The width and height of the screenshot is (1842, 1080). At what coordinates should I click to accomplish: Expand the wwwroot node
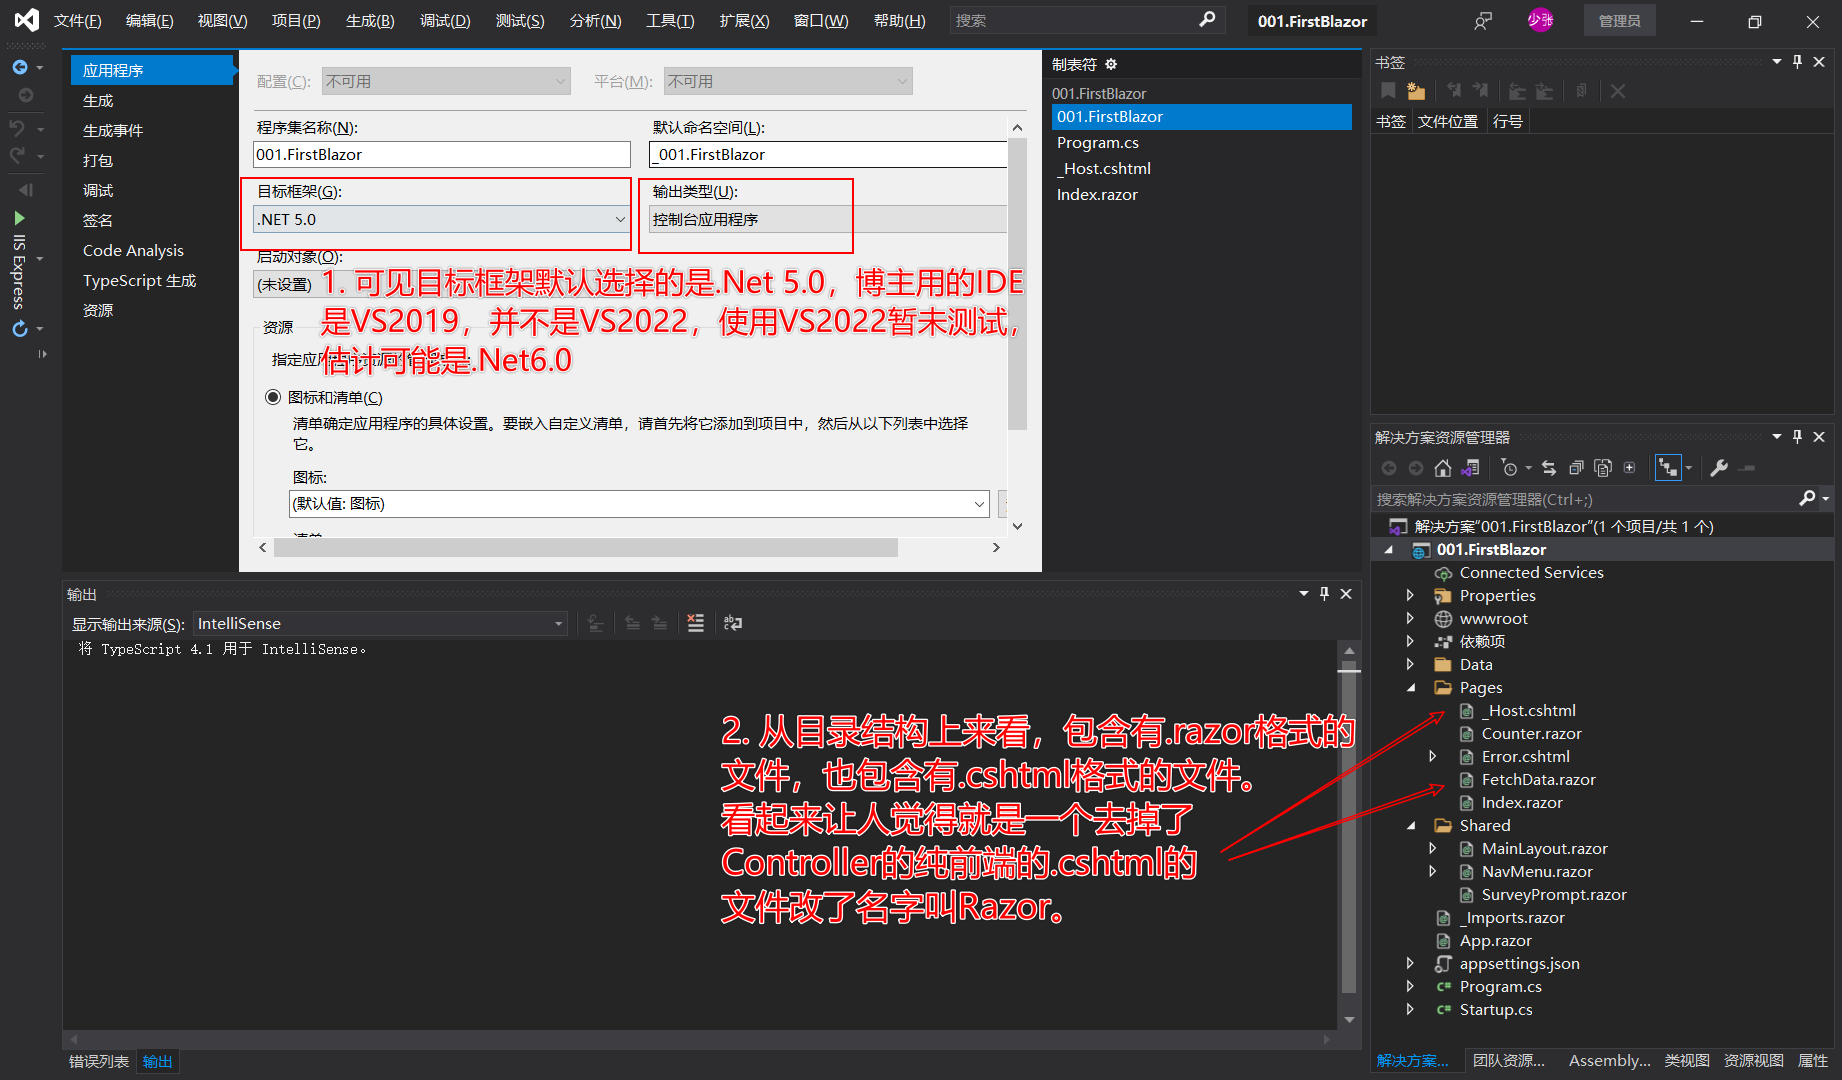click(1411, 618)
